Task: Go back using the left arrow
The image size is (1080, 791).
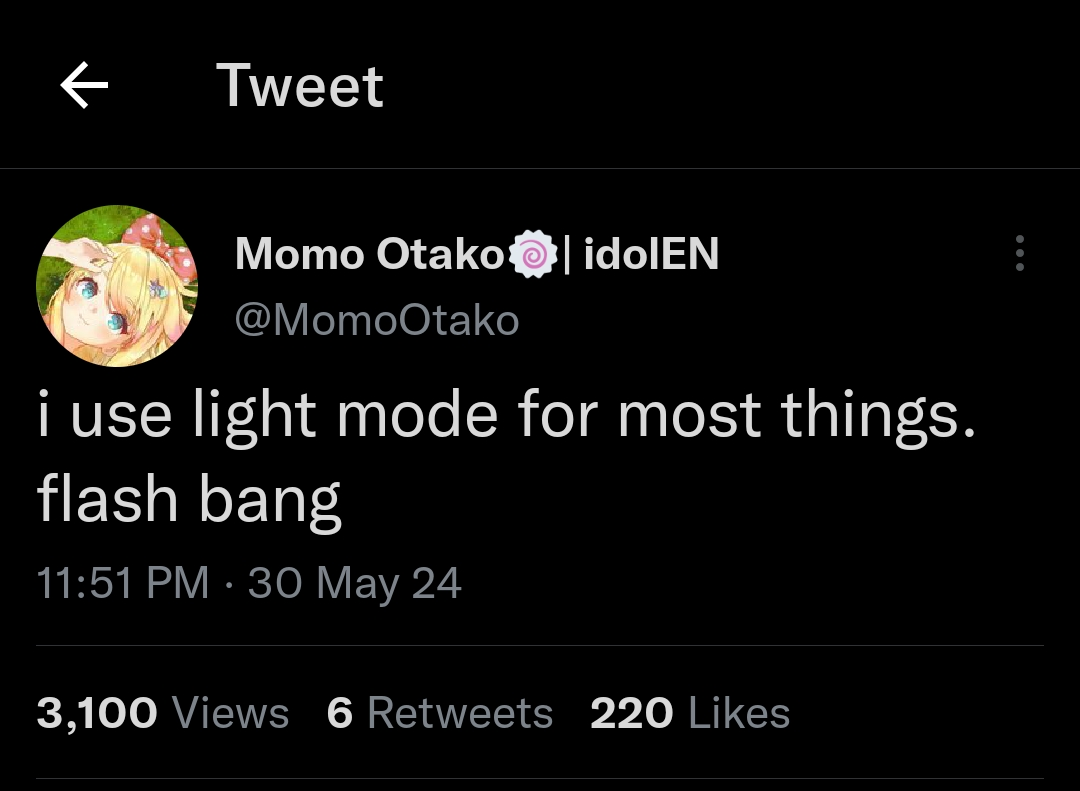Action: (x=84, y=86)
